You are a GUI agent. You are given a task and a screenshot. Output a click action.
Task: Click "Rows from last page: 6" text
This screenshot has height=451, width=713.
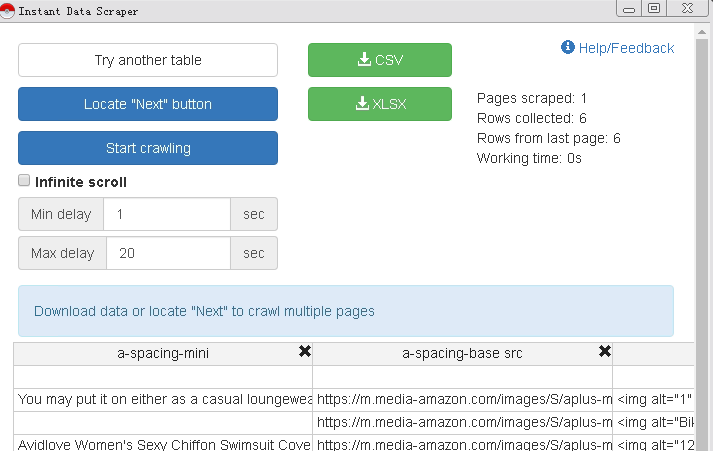point(548,138)
